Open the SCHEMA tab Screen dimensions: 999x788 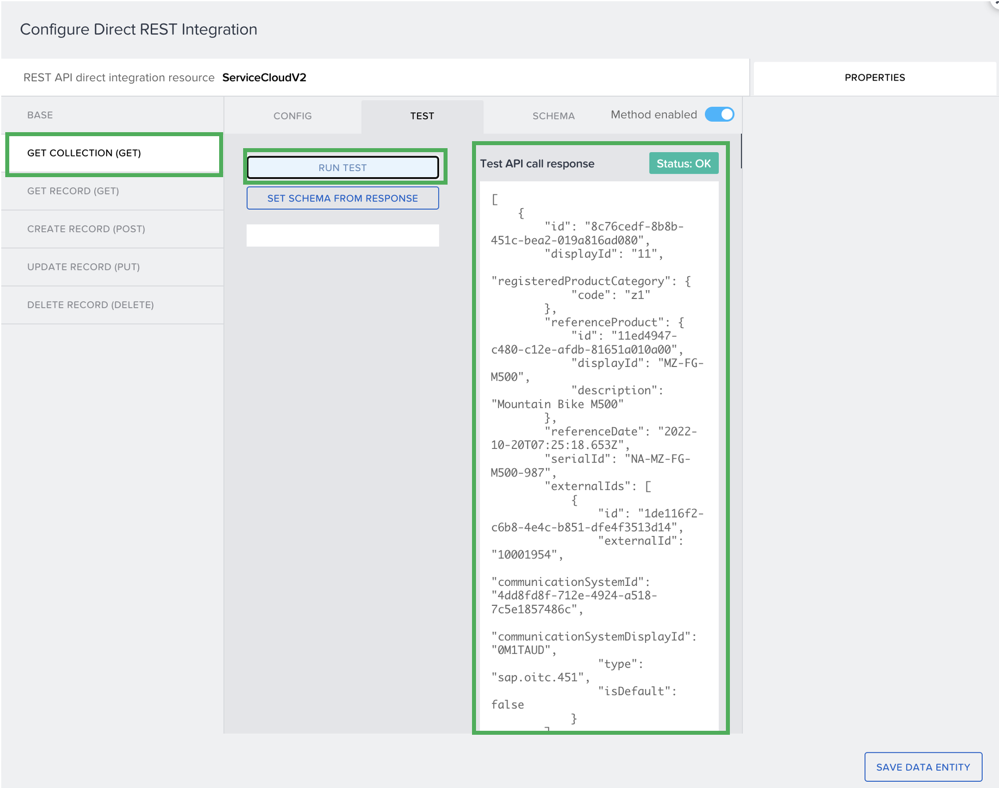[553, 116]
